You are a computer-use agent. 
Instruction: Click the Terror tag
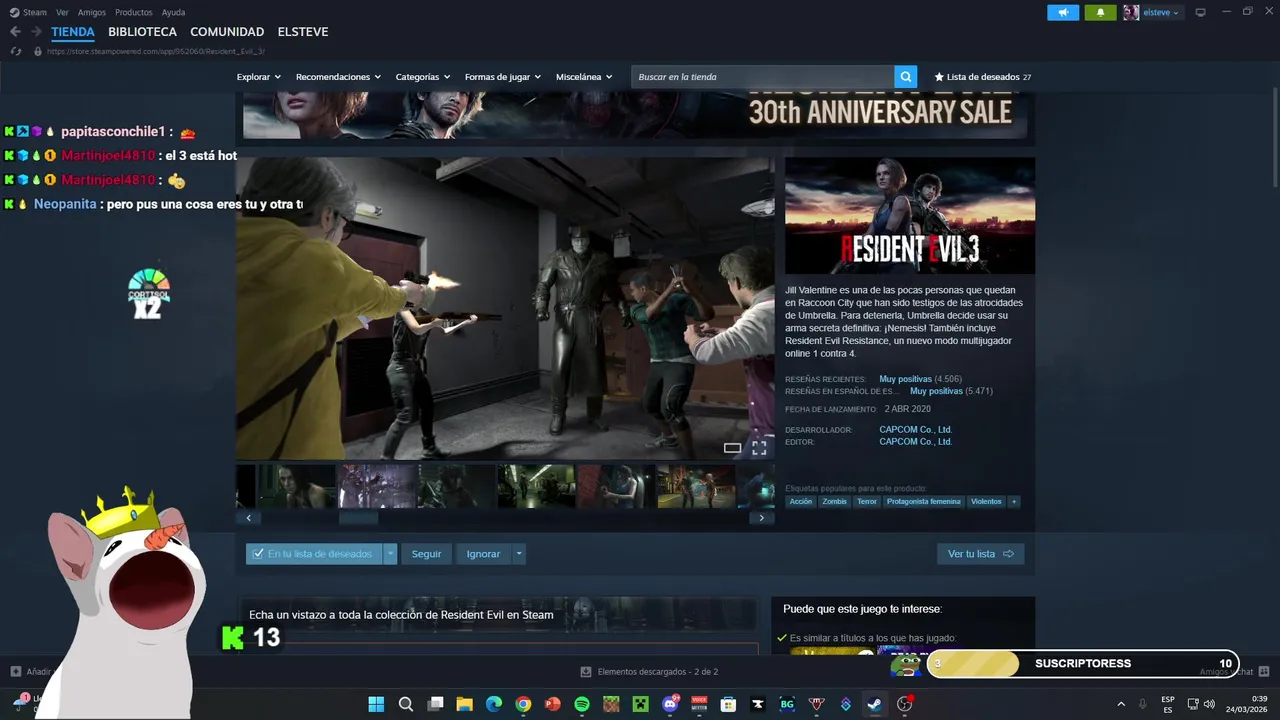point(866,502)
